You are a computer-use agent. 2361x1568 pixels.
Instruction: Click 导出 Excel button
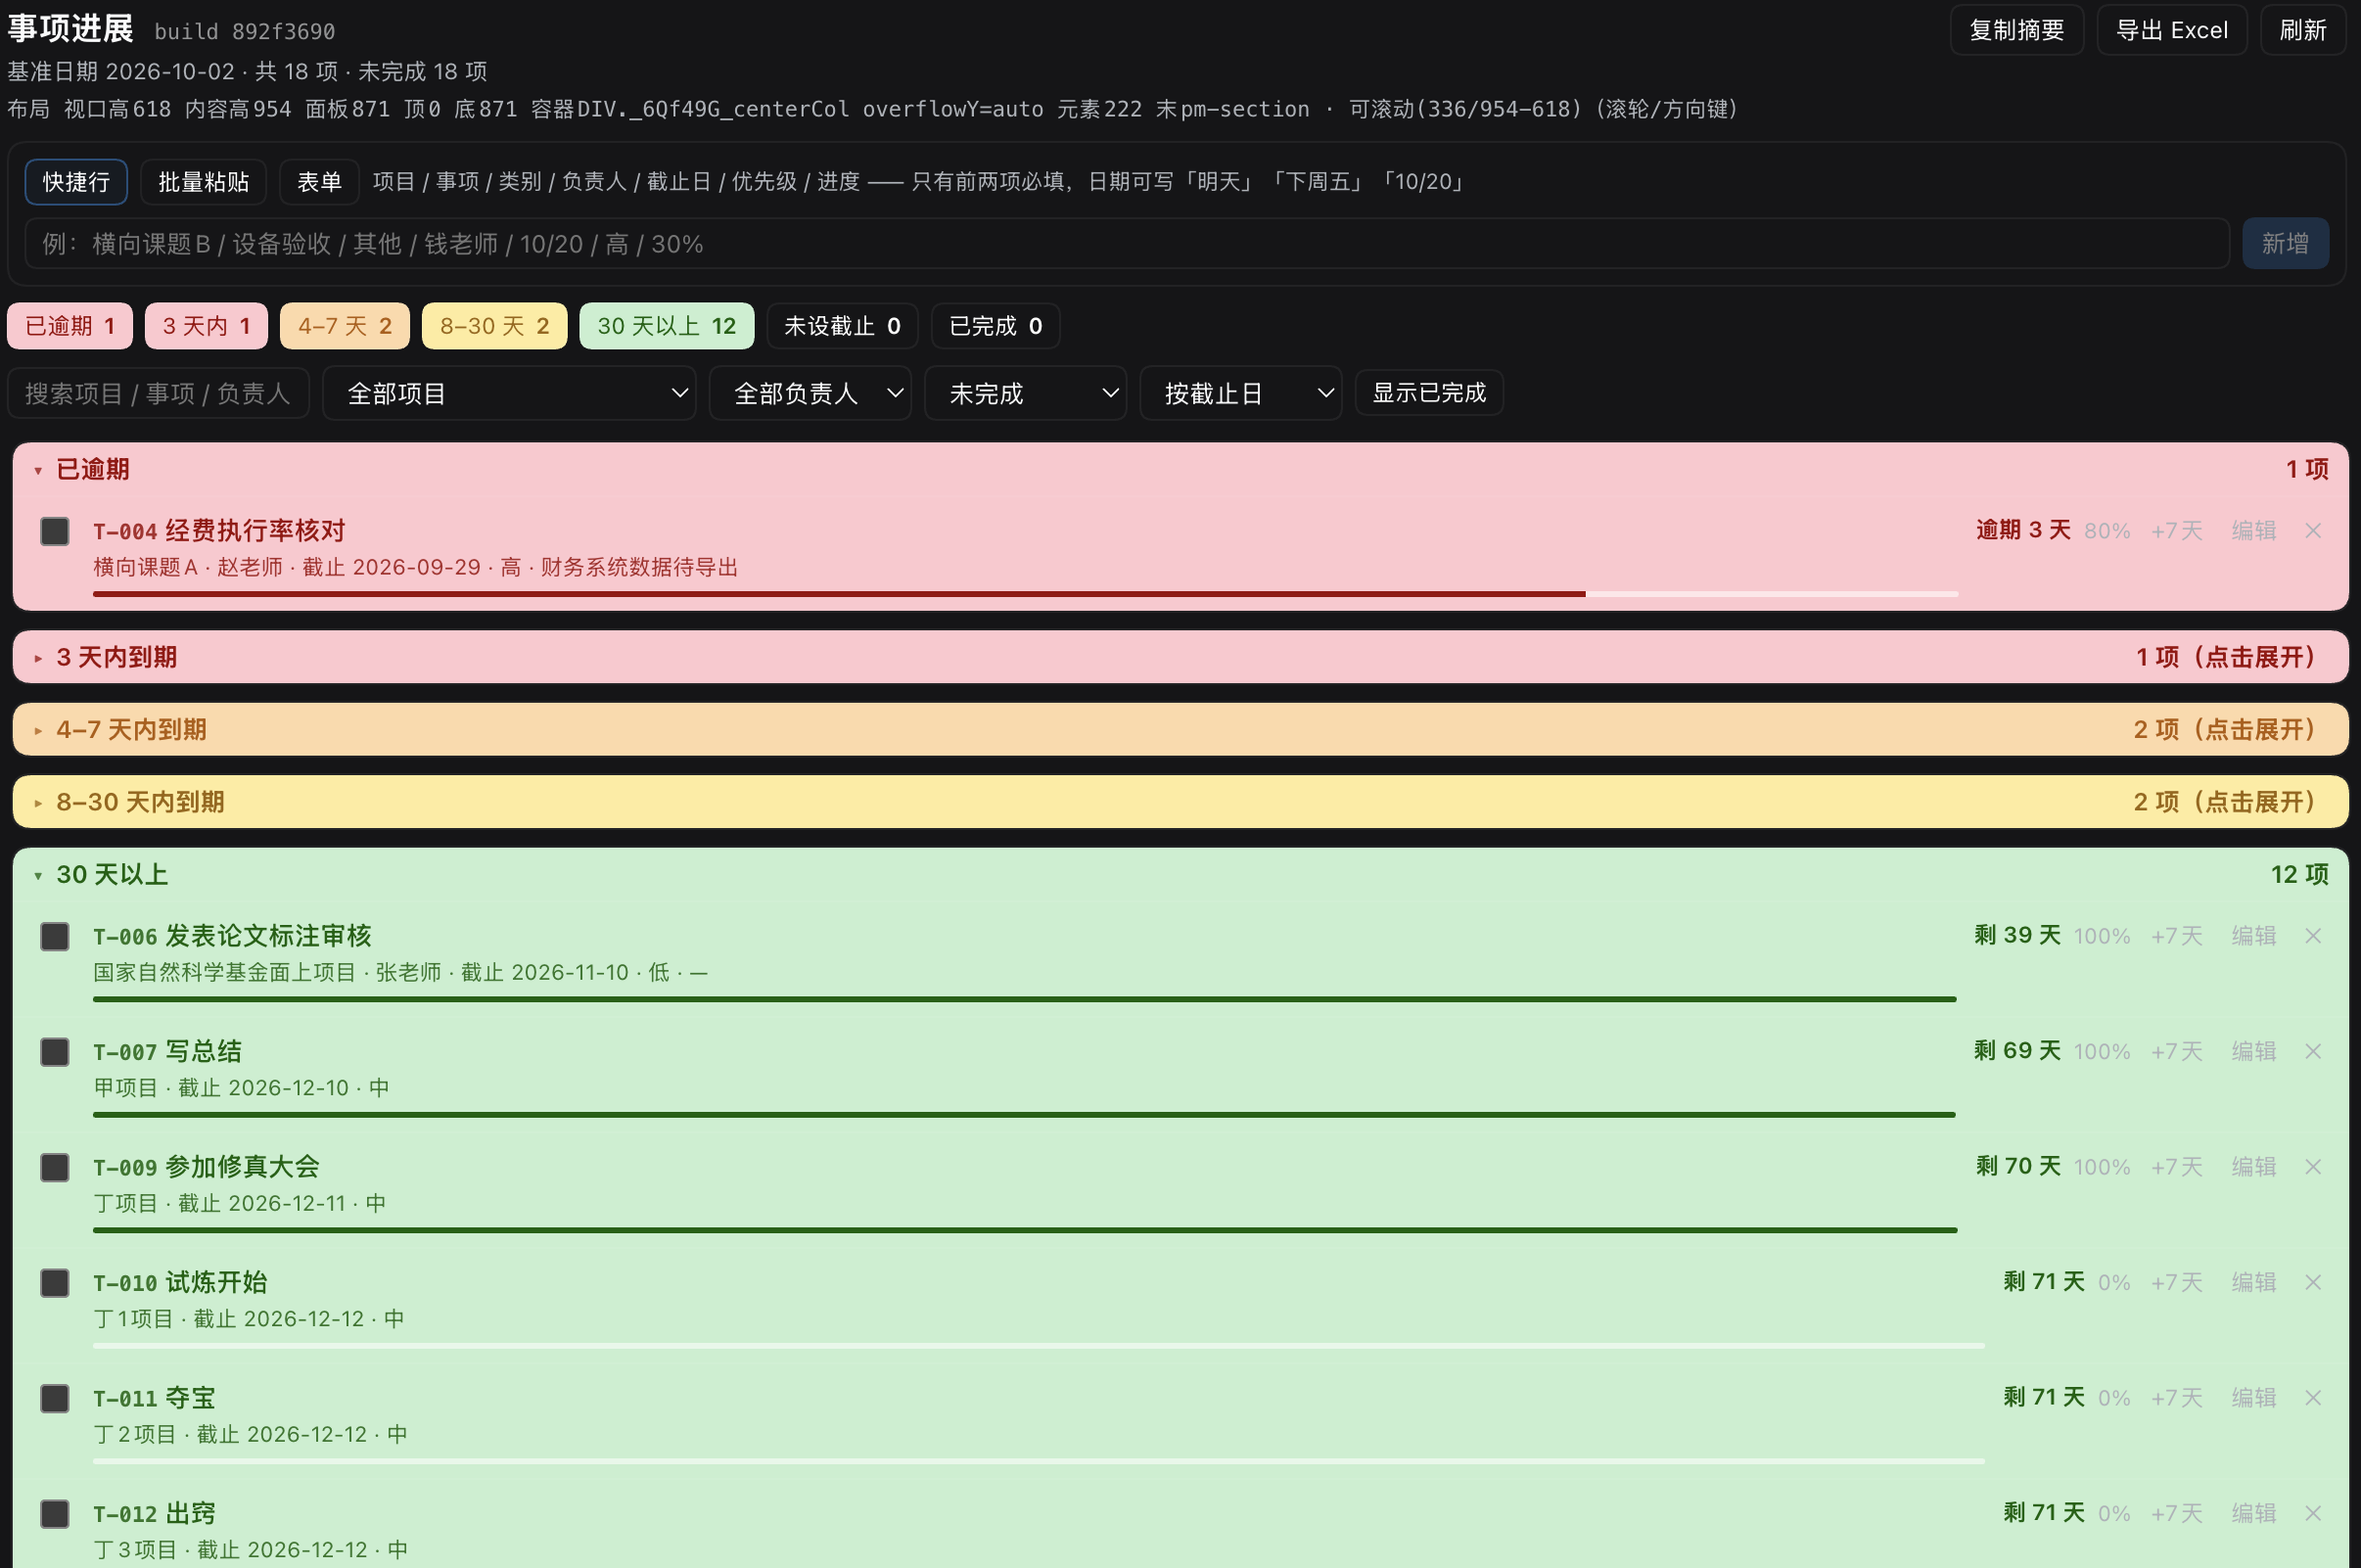[2172, 30]
